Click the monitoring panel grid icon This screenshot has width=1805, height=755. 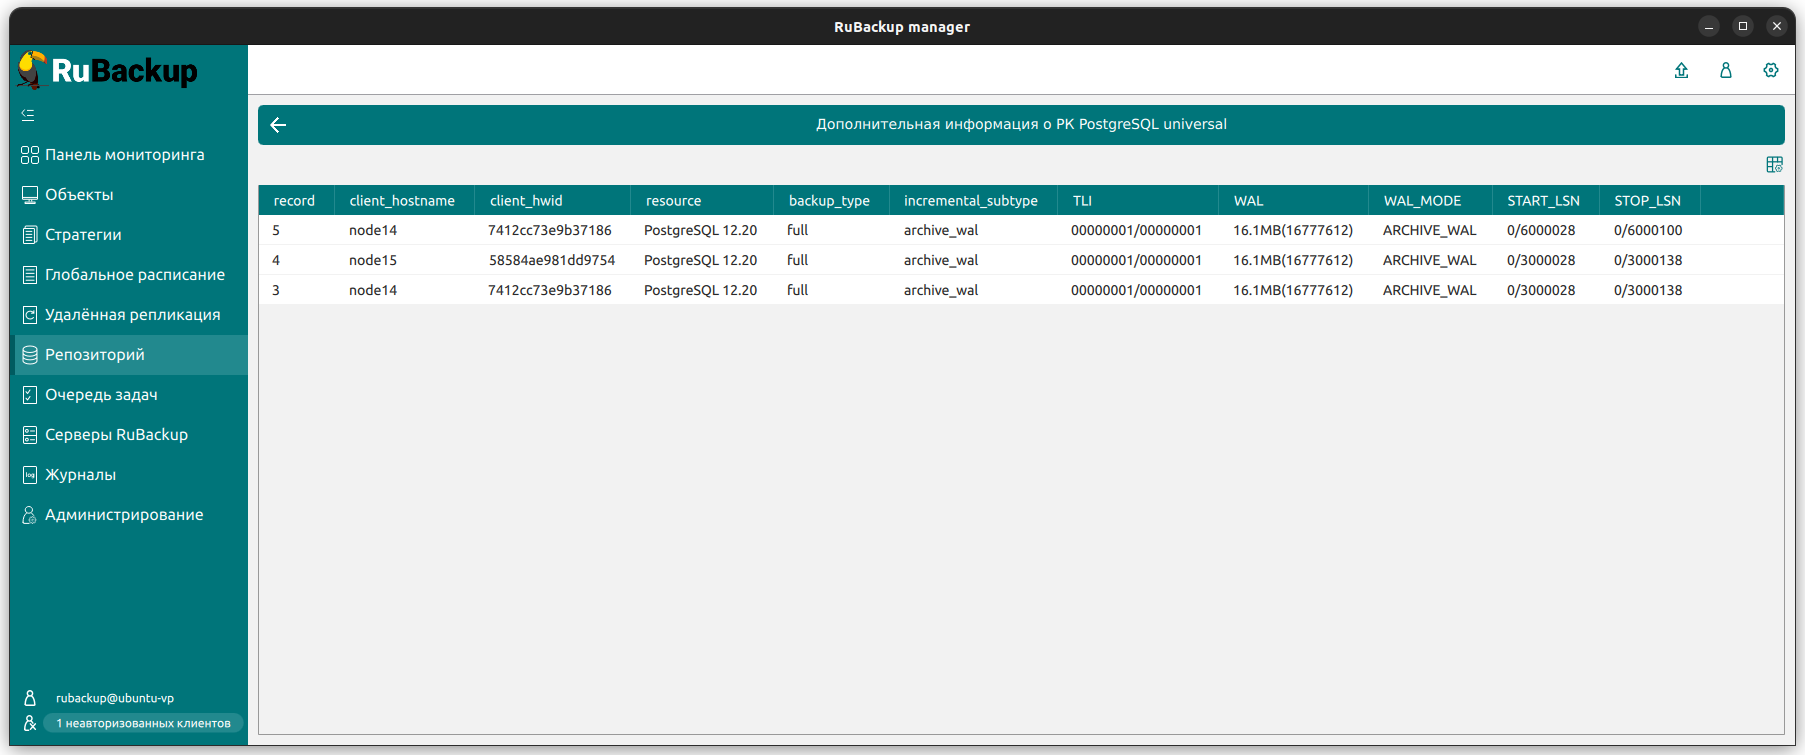(x=30, y=155)
